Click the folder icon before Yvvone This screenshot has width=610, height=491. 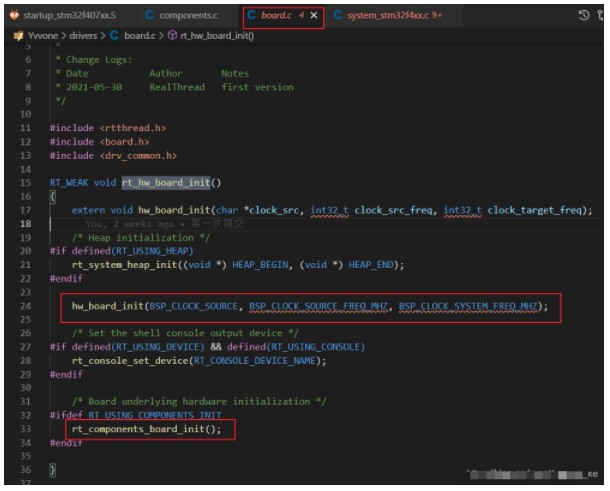tap(18, 36)
